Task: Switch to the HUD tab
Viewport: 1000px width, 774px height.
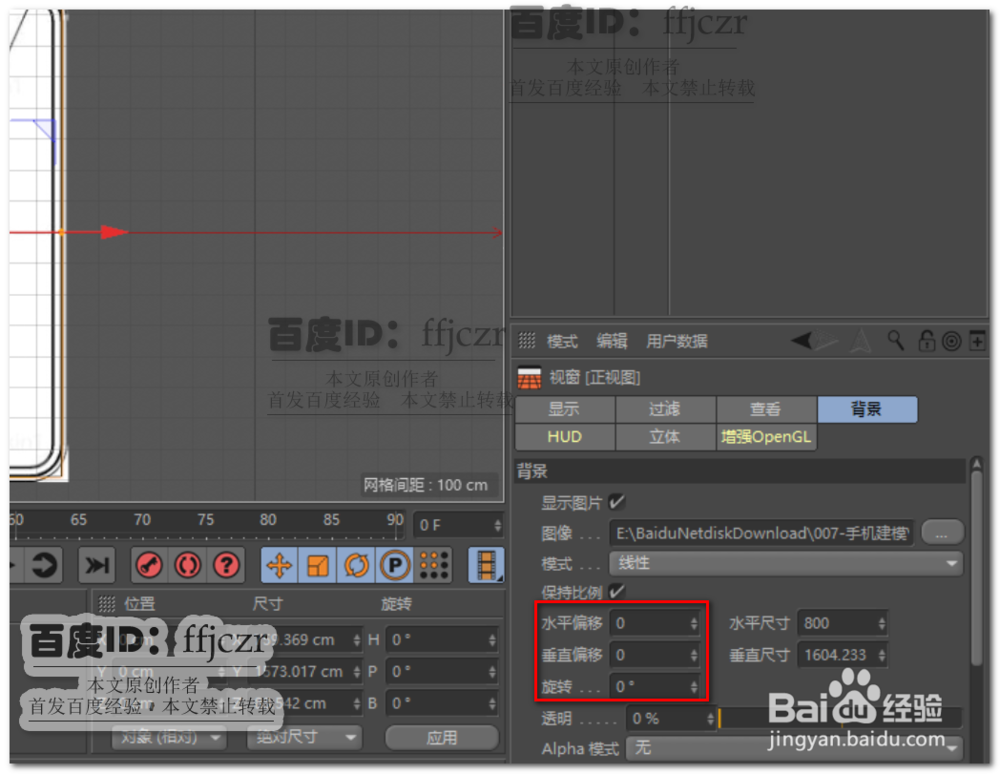Action: coord(564,437)
